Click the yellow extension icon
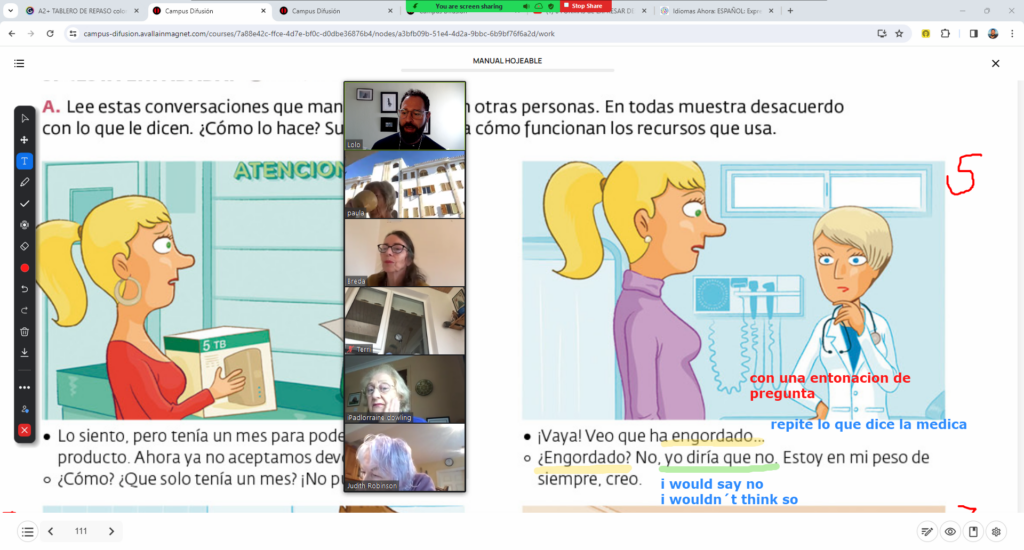Image resolution: width=1024 pixels, height=550 pixels. tap(925, 33)
